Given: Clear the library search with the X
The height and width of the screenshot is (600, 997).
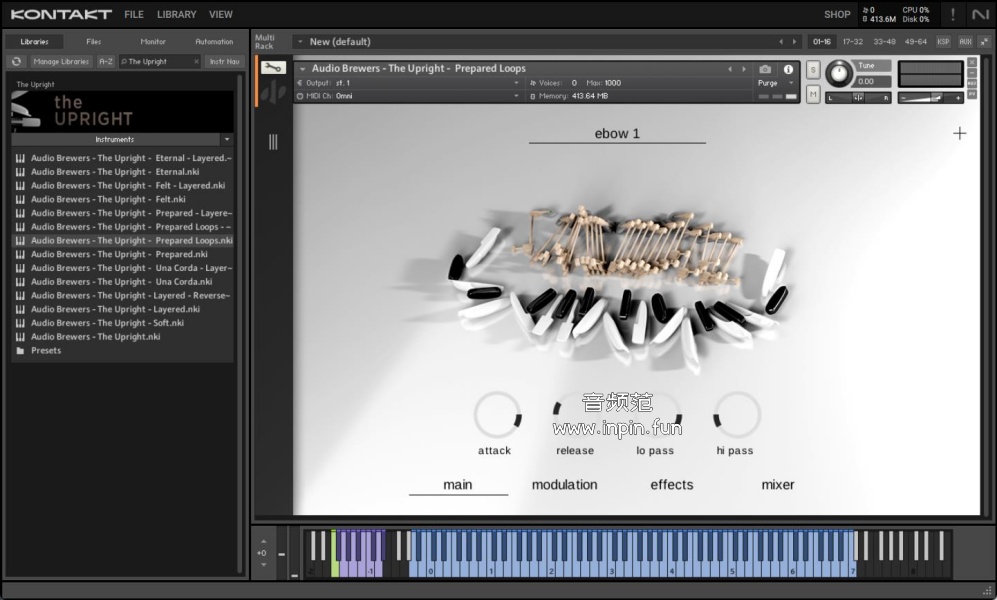Looking at the screenshot, I should pos(194,62).
